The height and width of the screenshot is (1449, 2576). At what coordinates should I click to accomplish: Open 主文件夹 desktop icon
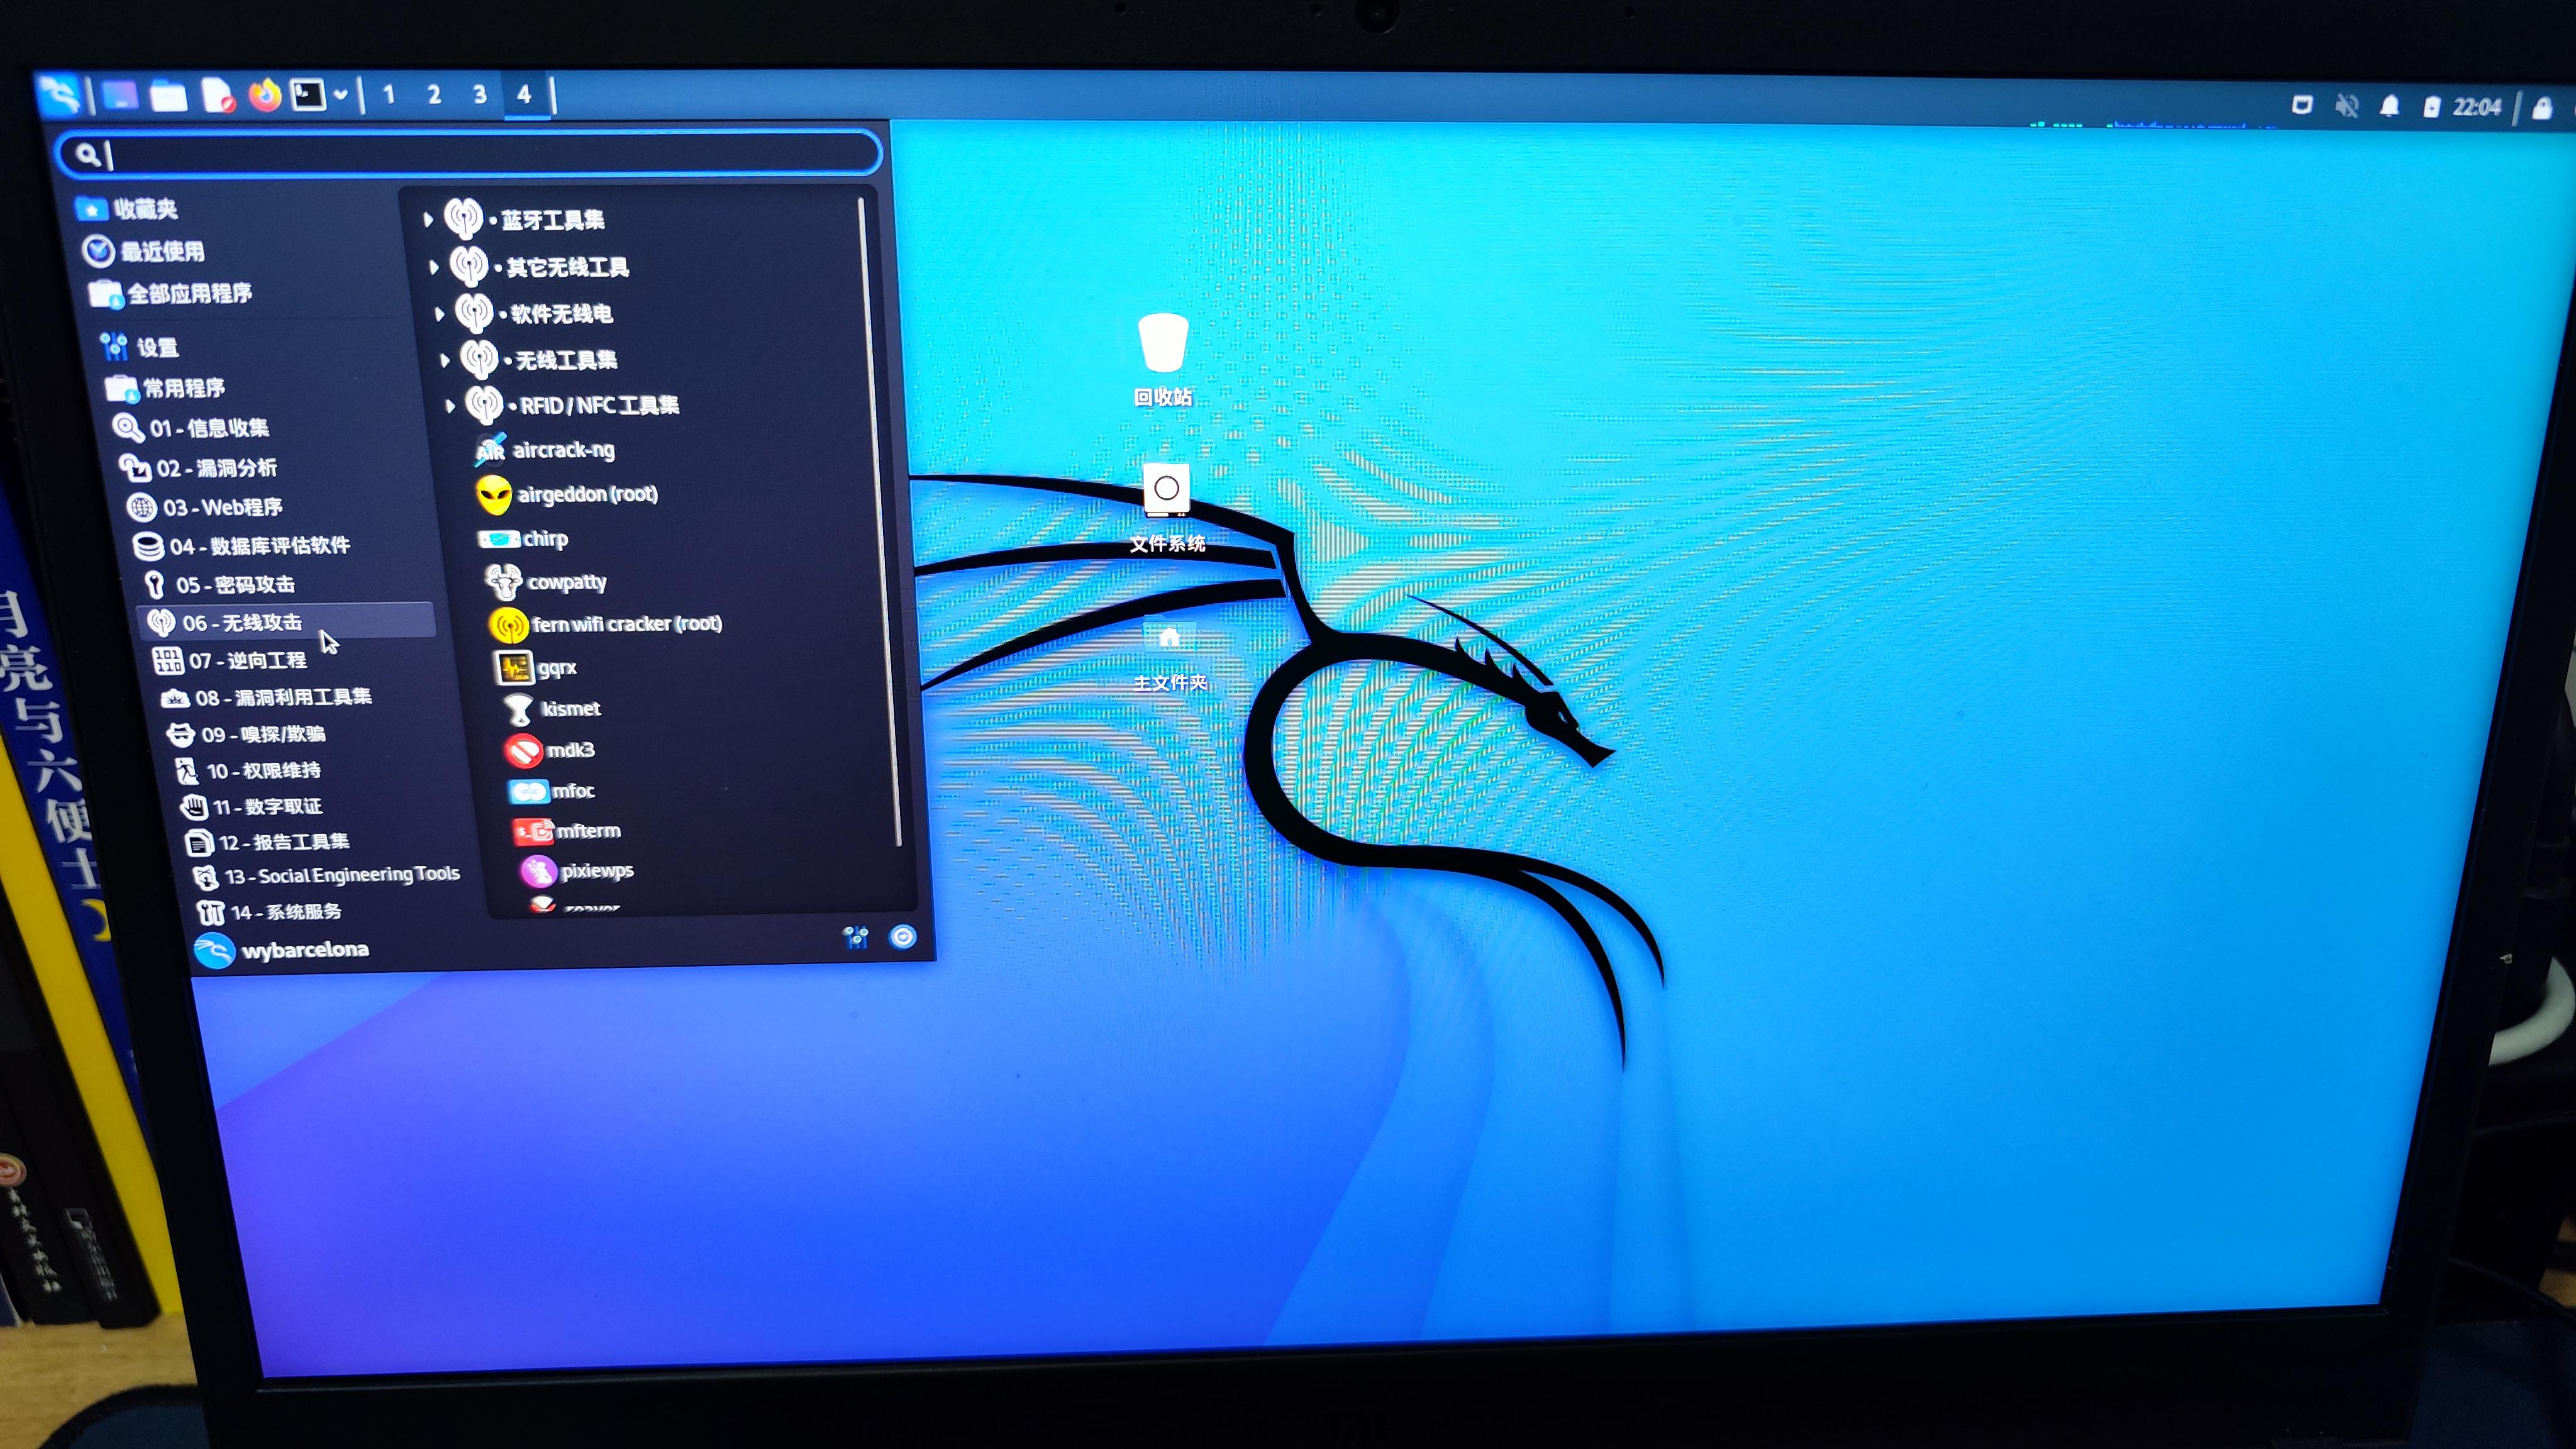(x=1169, y=636)
